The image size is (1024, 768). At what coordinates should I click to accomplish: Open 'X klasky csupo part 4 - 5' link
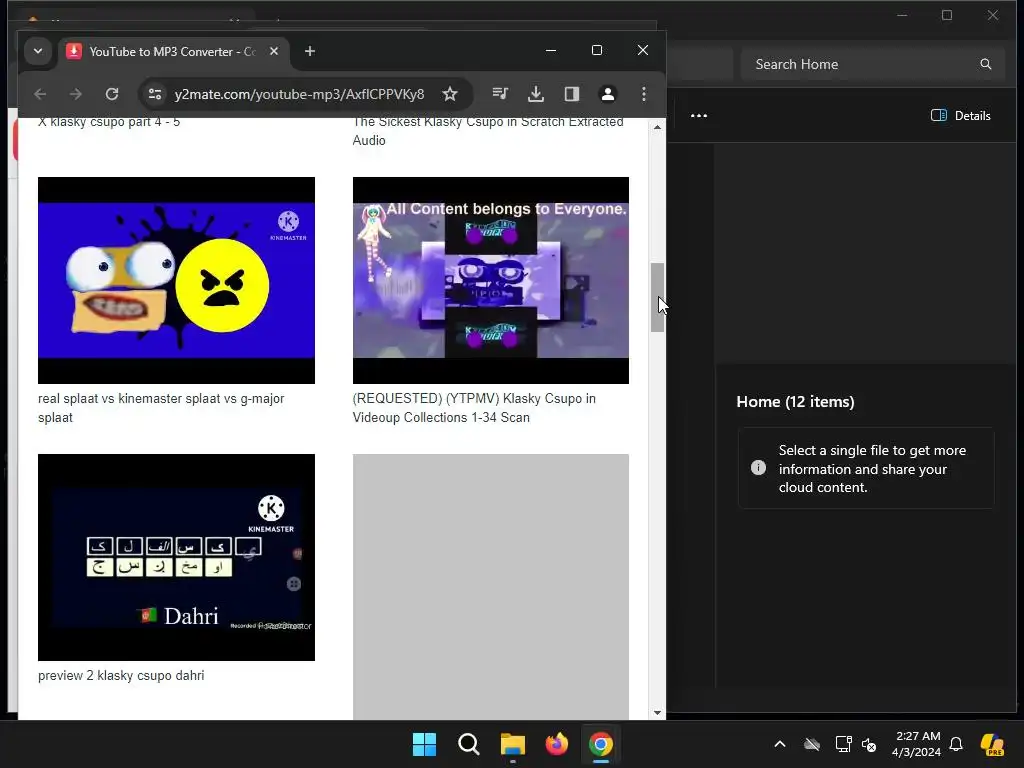pos(108,122)
